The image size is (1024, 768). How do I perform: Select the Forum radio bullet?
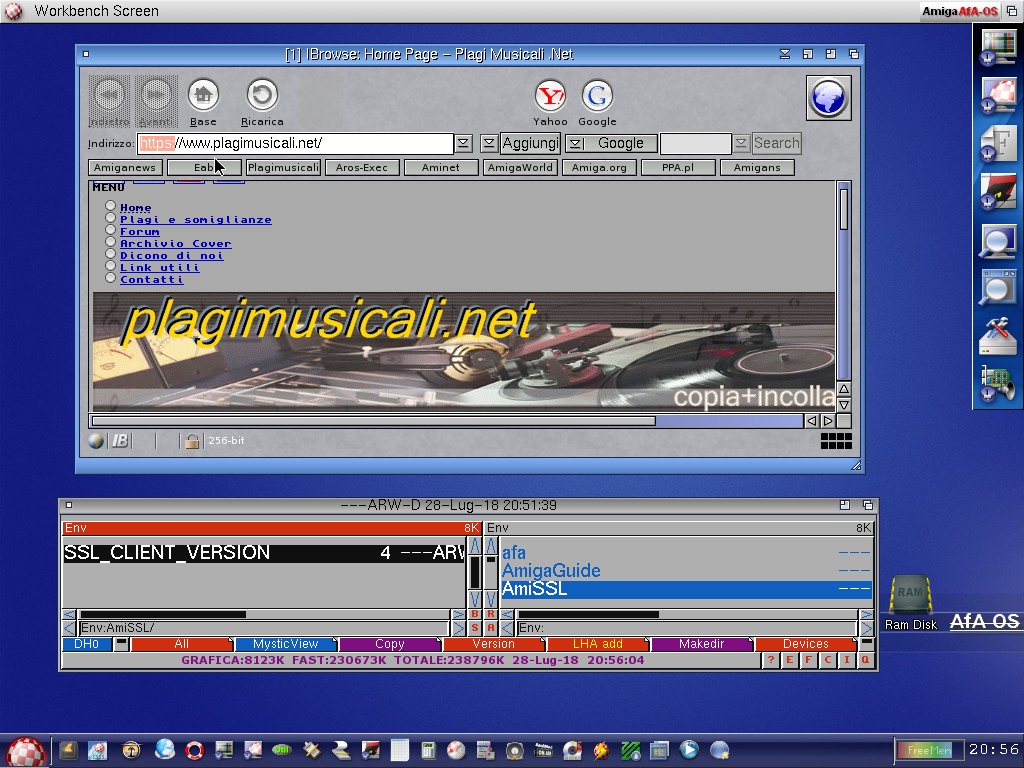tap(111, 231)
